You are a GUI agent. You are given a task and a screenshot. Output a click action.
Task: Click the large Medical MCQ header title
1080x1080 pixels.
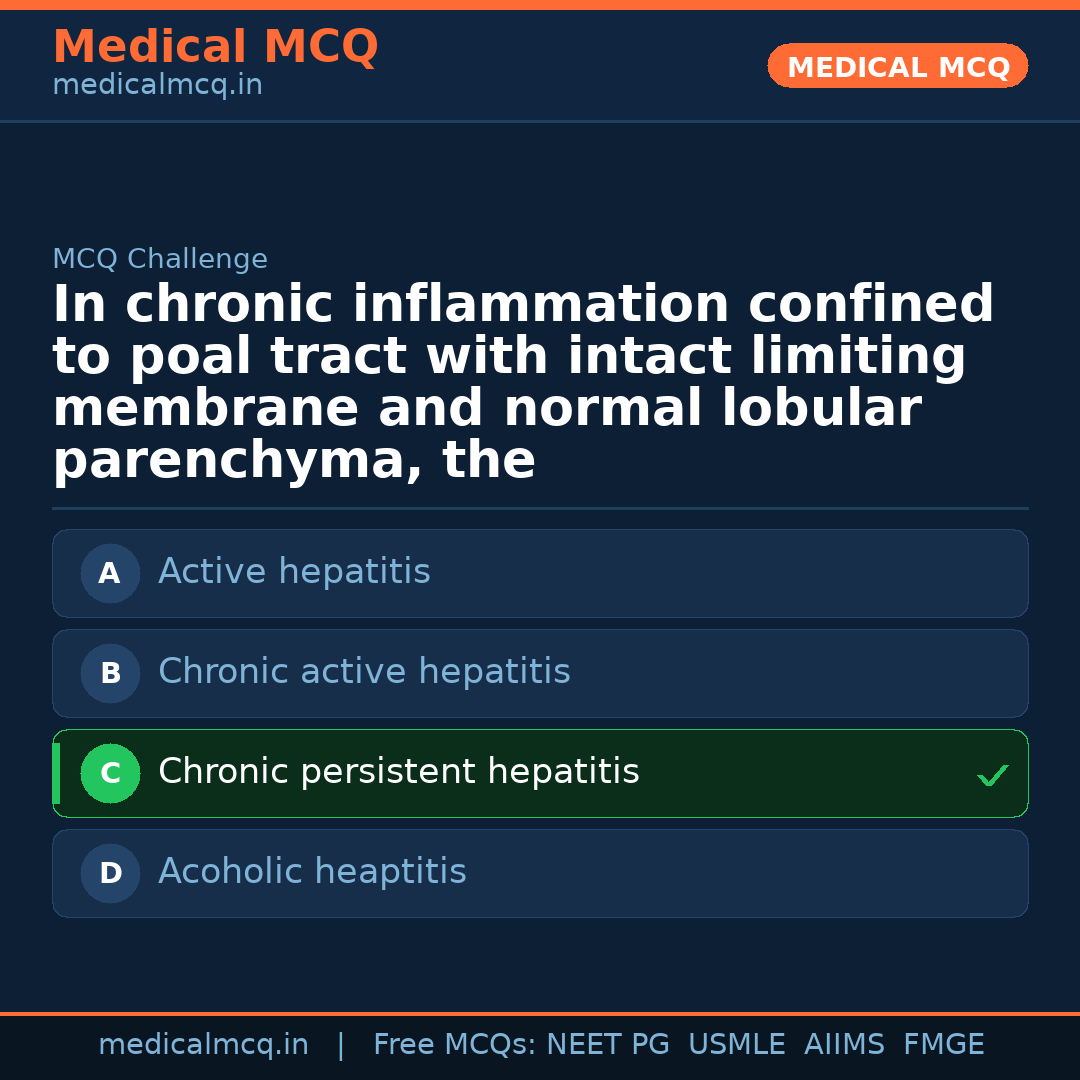tap(215, 47)
